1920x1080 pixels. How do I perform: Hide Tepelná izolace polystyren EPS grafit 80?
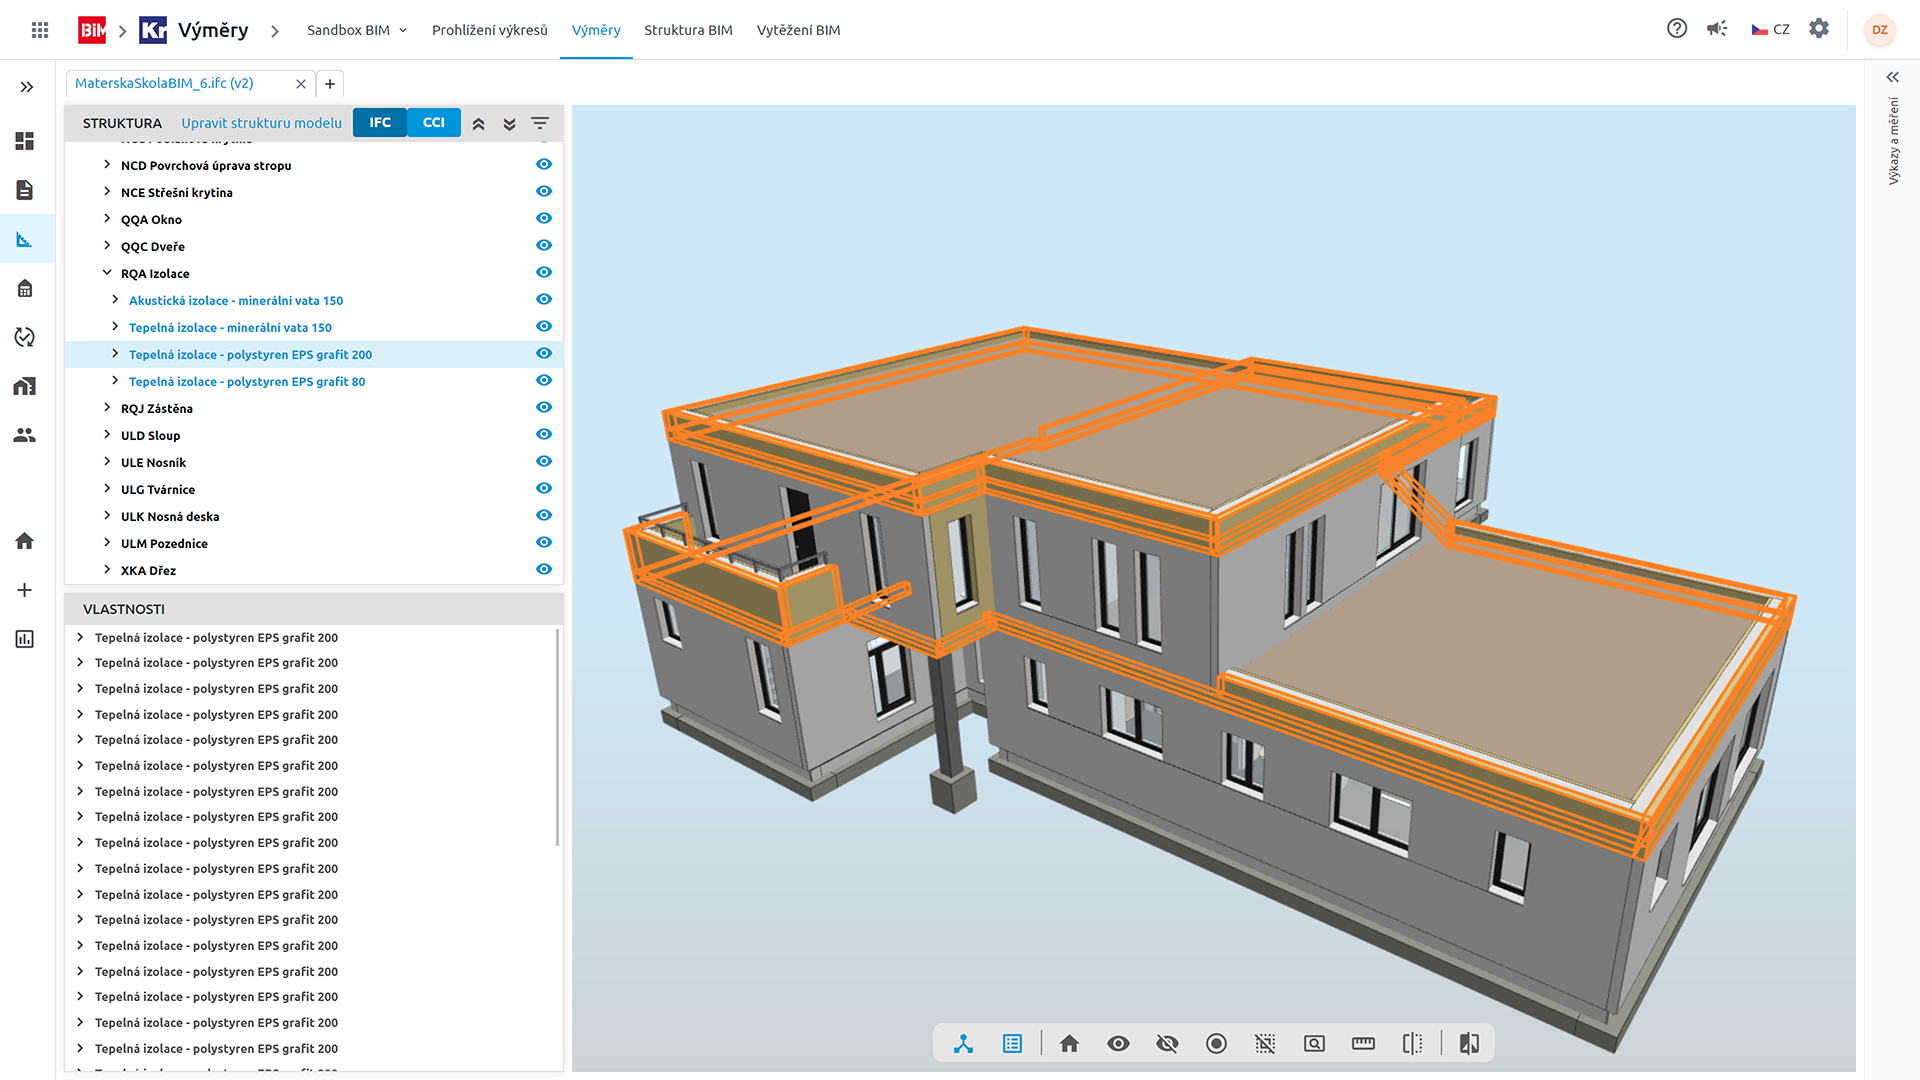tap(544, 381)
